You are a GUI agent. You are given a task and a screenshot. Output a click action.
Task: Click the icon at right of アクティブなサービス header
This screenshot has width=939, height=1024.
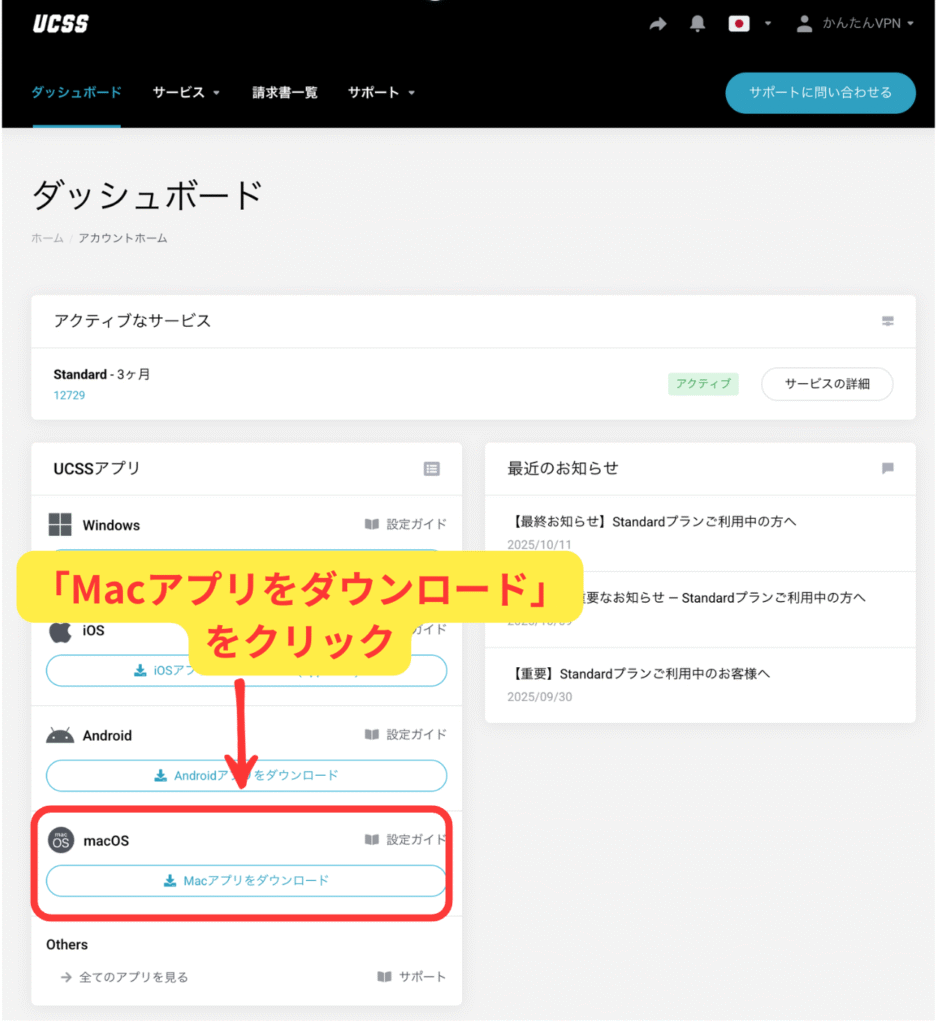[x=887, y=322]
